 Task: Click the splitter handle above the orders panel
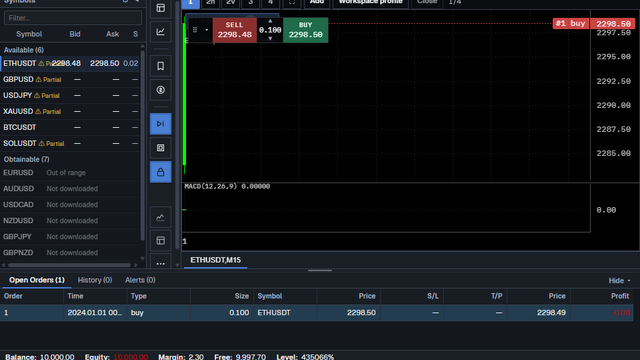point(320,270)
